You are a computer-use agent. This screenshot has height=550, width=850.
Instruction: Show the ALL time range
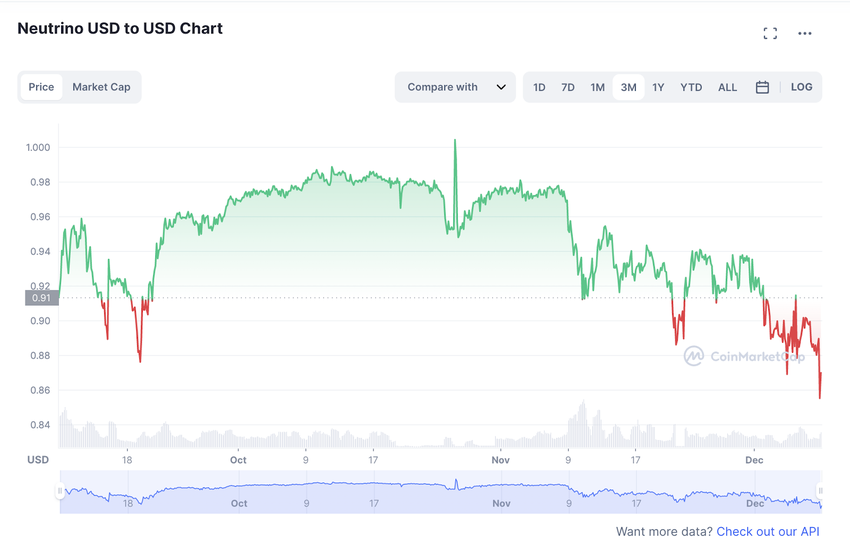727,87
